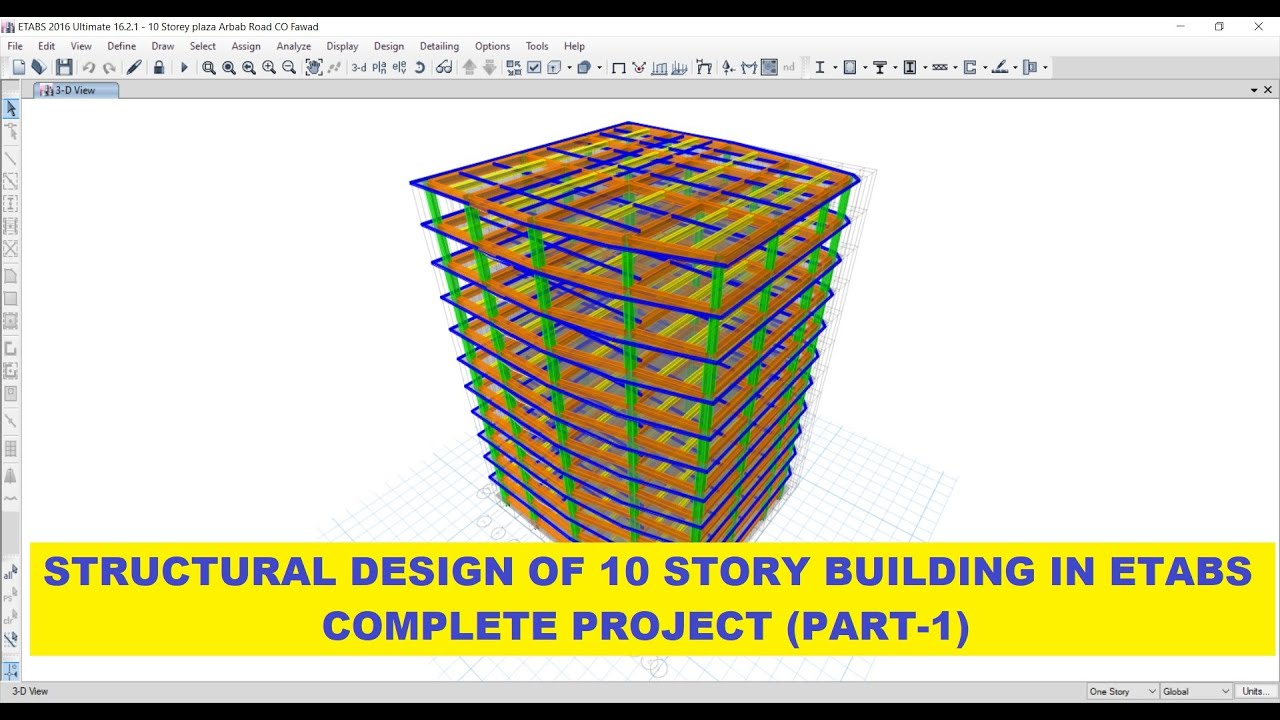Click the Select All 'all' icon
The height and width of the screenshot is (720, 1280).
point(11,573)
